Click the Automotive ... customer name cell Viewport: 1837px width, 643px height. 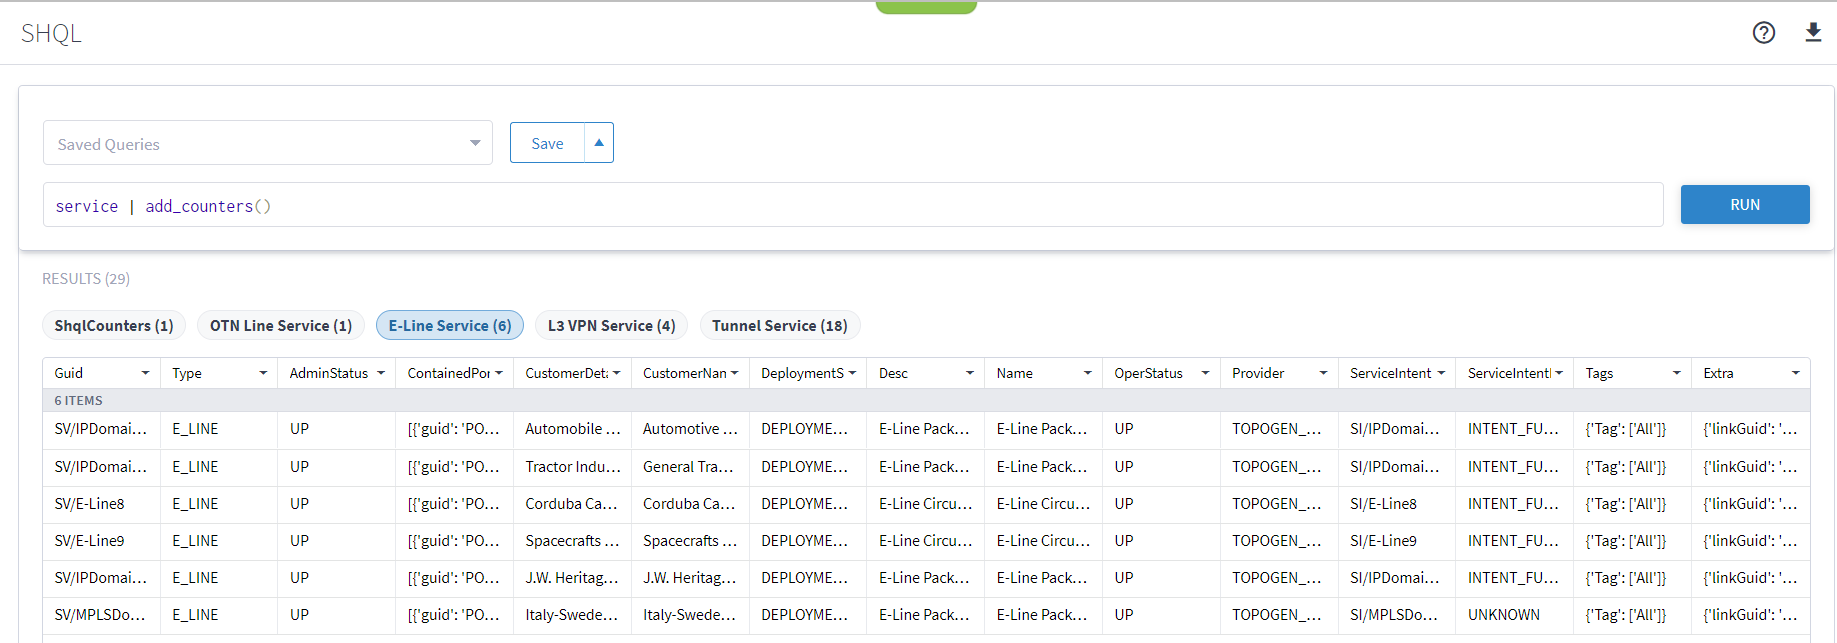(690, 429)
